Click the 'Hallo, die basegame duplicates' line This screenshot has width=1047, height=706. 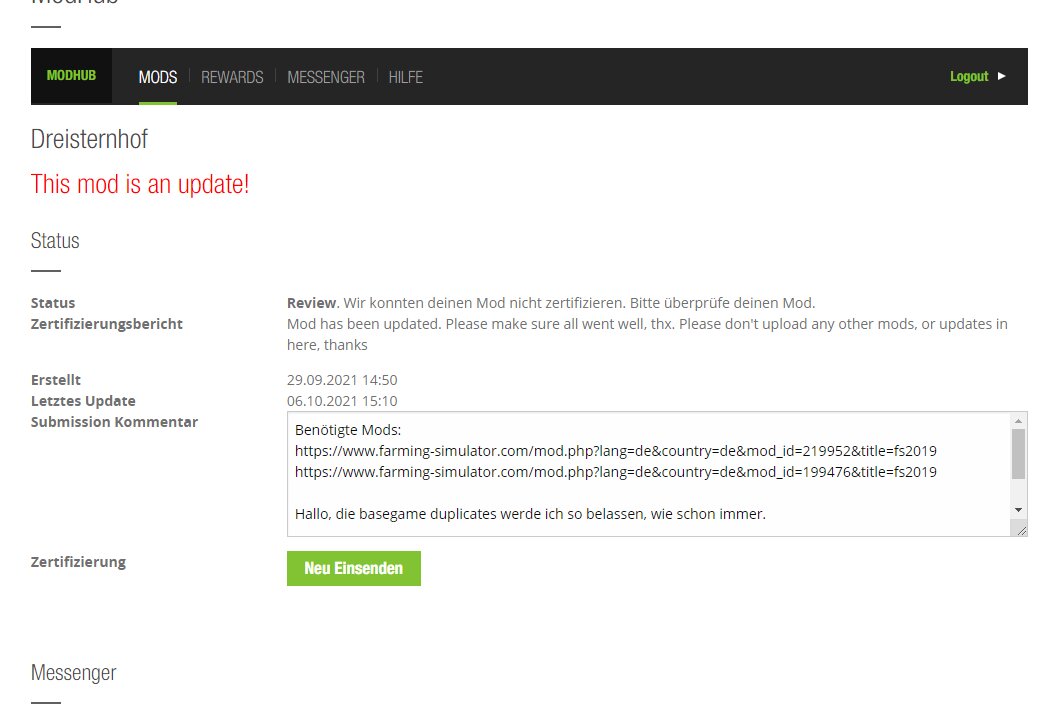point(530,514)
